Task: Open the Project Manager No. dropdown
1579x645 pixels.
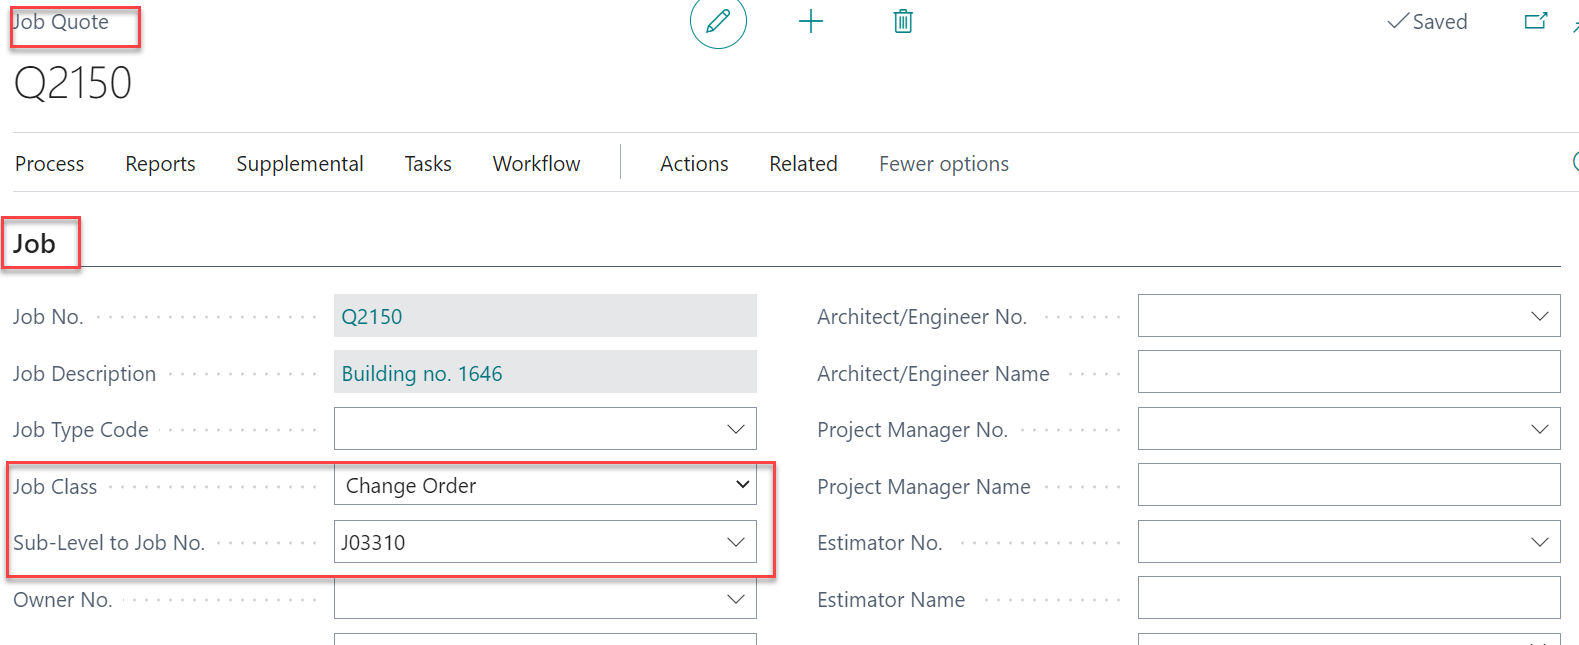Action: tap(1539, 429)
